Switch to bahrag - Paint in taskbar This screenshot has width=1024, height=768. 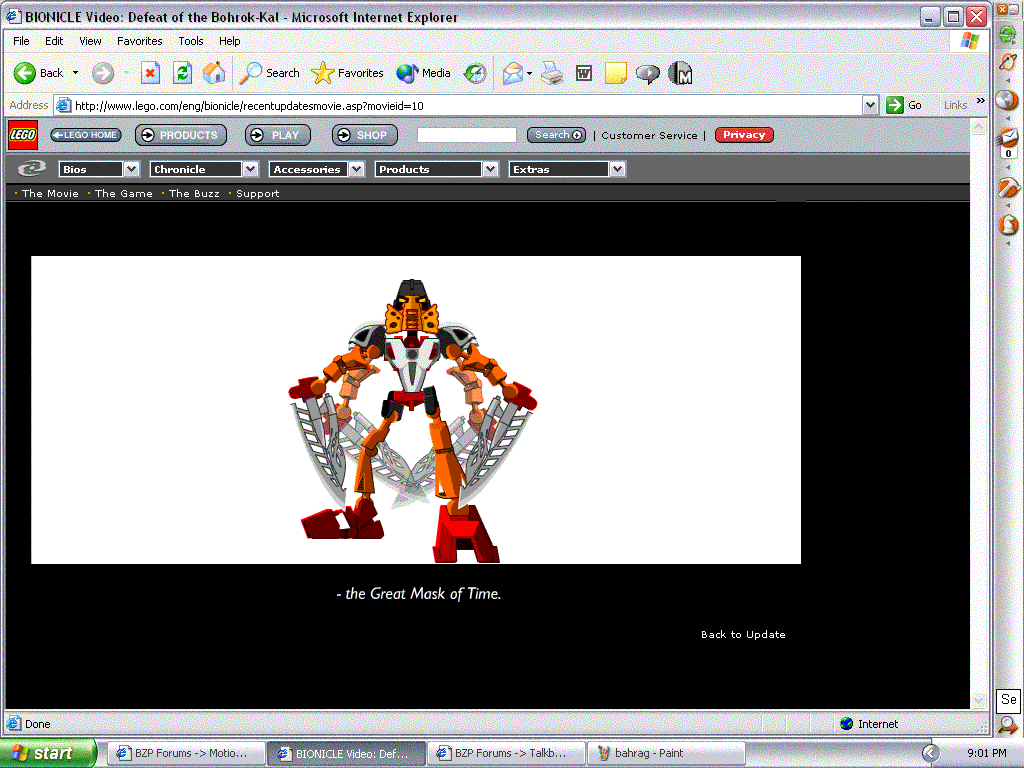point(648,753)
